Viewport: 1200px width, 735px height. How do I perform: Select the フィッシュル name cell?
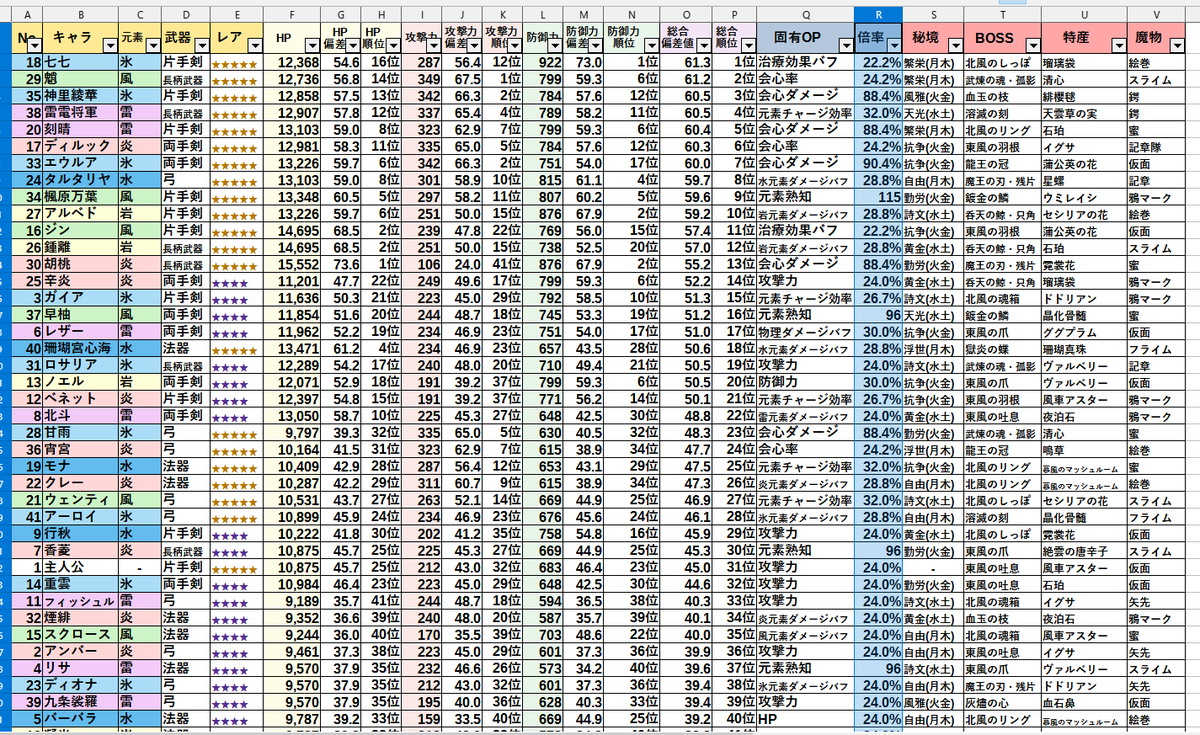tap(81, 602)
